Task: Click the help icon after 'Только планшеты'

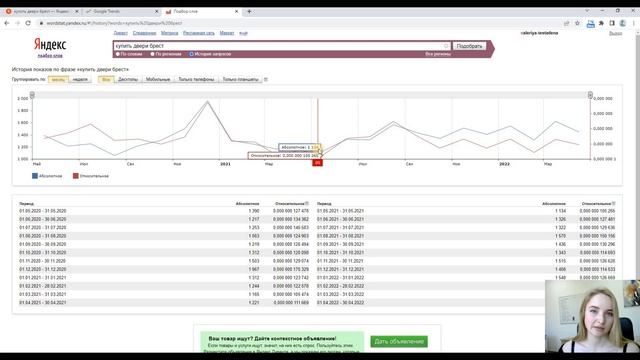Action: pos(266,80)
